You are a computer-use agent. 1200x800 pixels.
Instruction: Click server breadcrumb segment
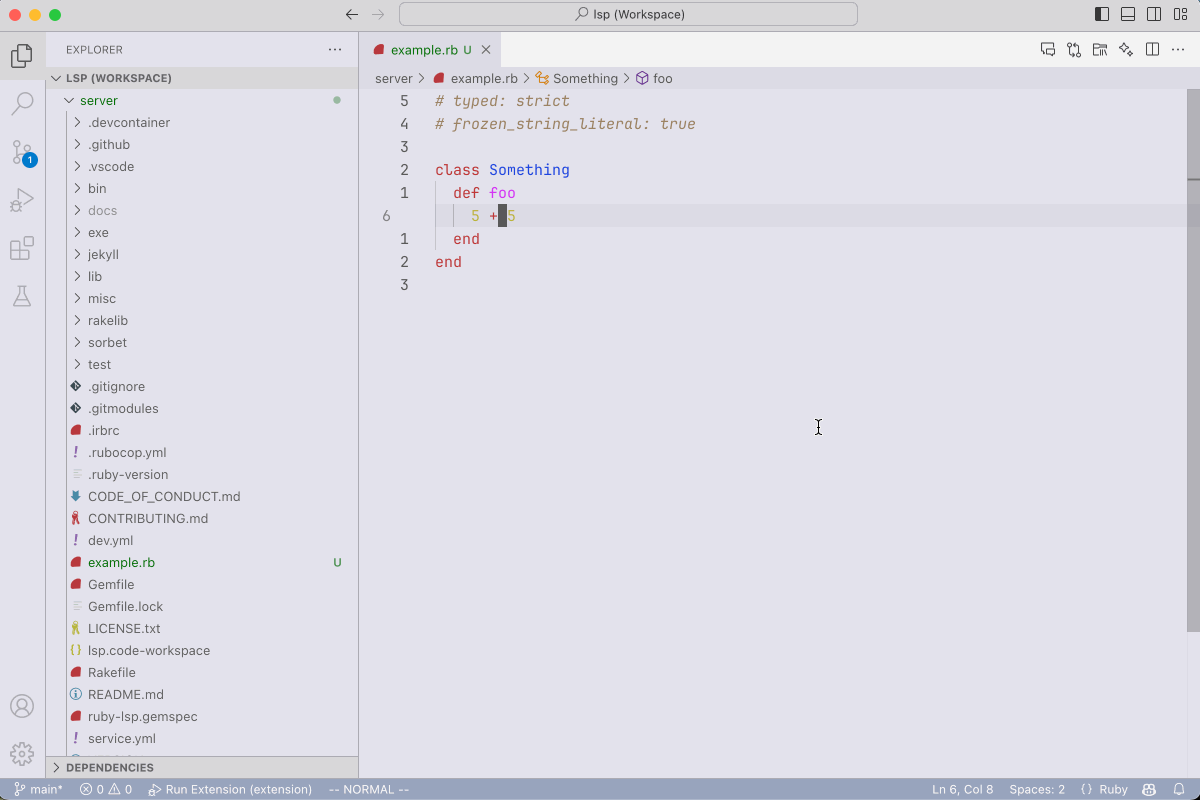click(x=394, y=78)
